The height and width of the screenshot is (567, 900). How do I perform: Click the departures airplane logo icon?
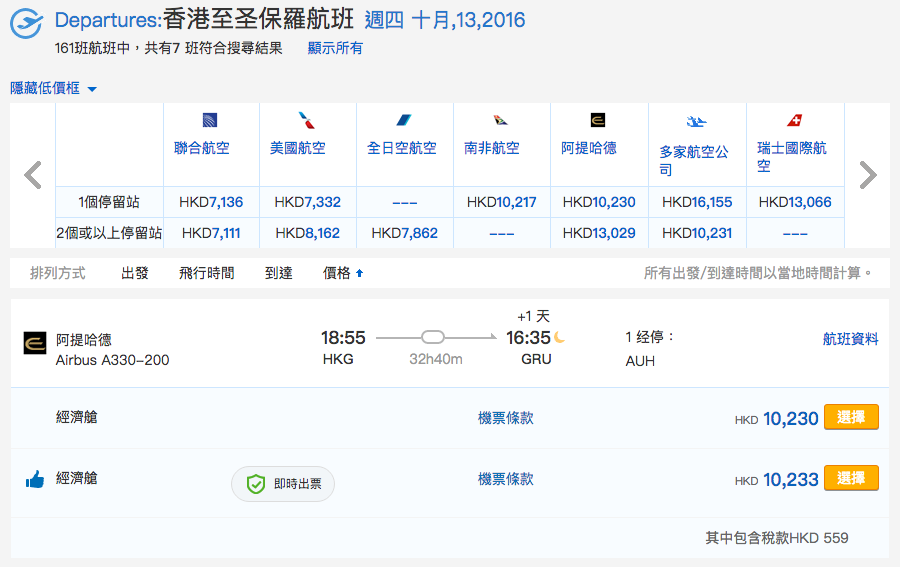tap(26, 24)
